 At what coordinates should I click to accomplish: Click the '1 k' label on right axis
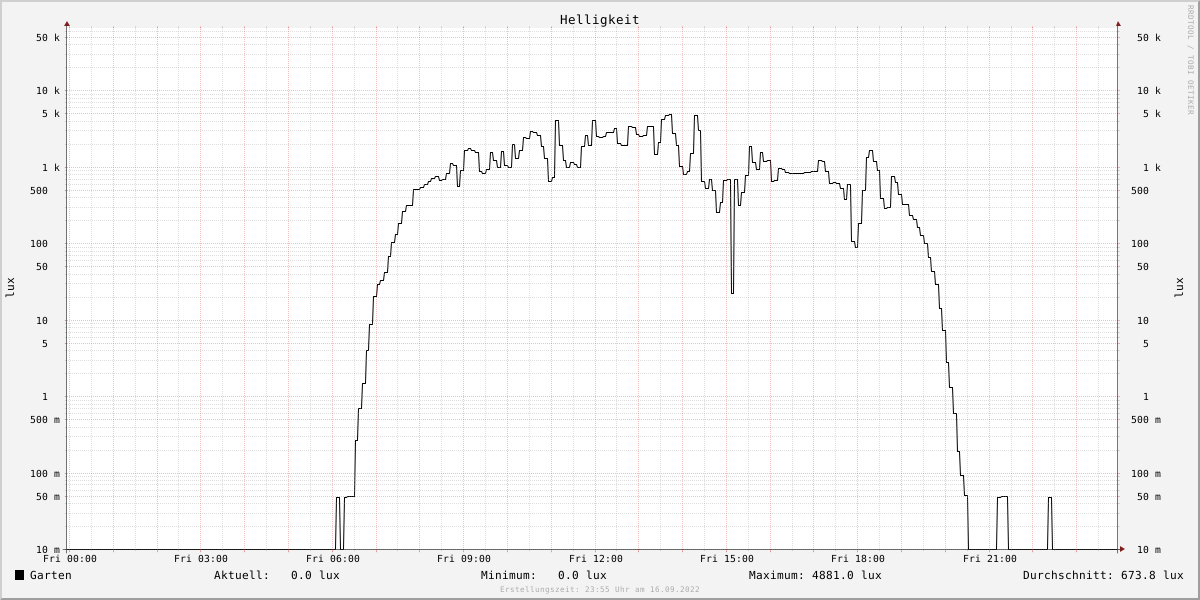1152,168
